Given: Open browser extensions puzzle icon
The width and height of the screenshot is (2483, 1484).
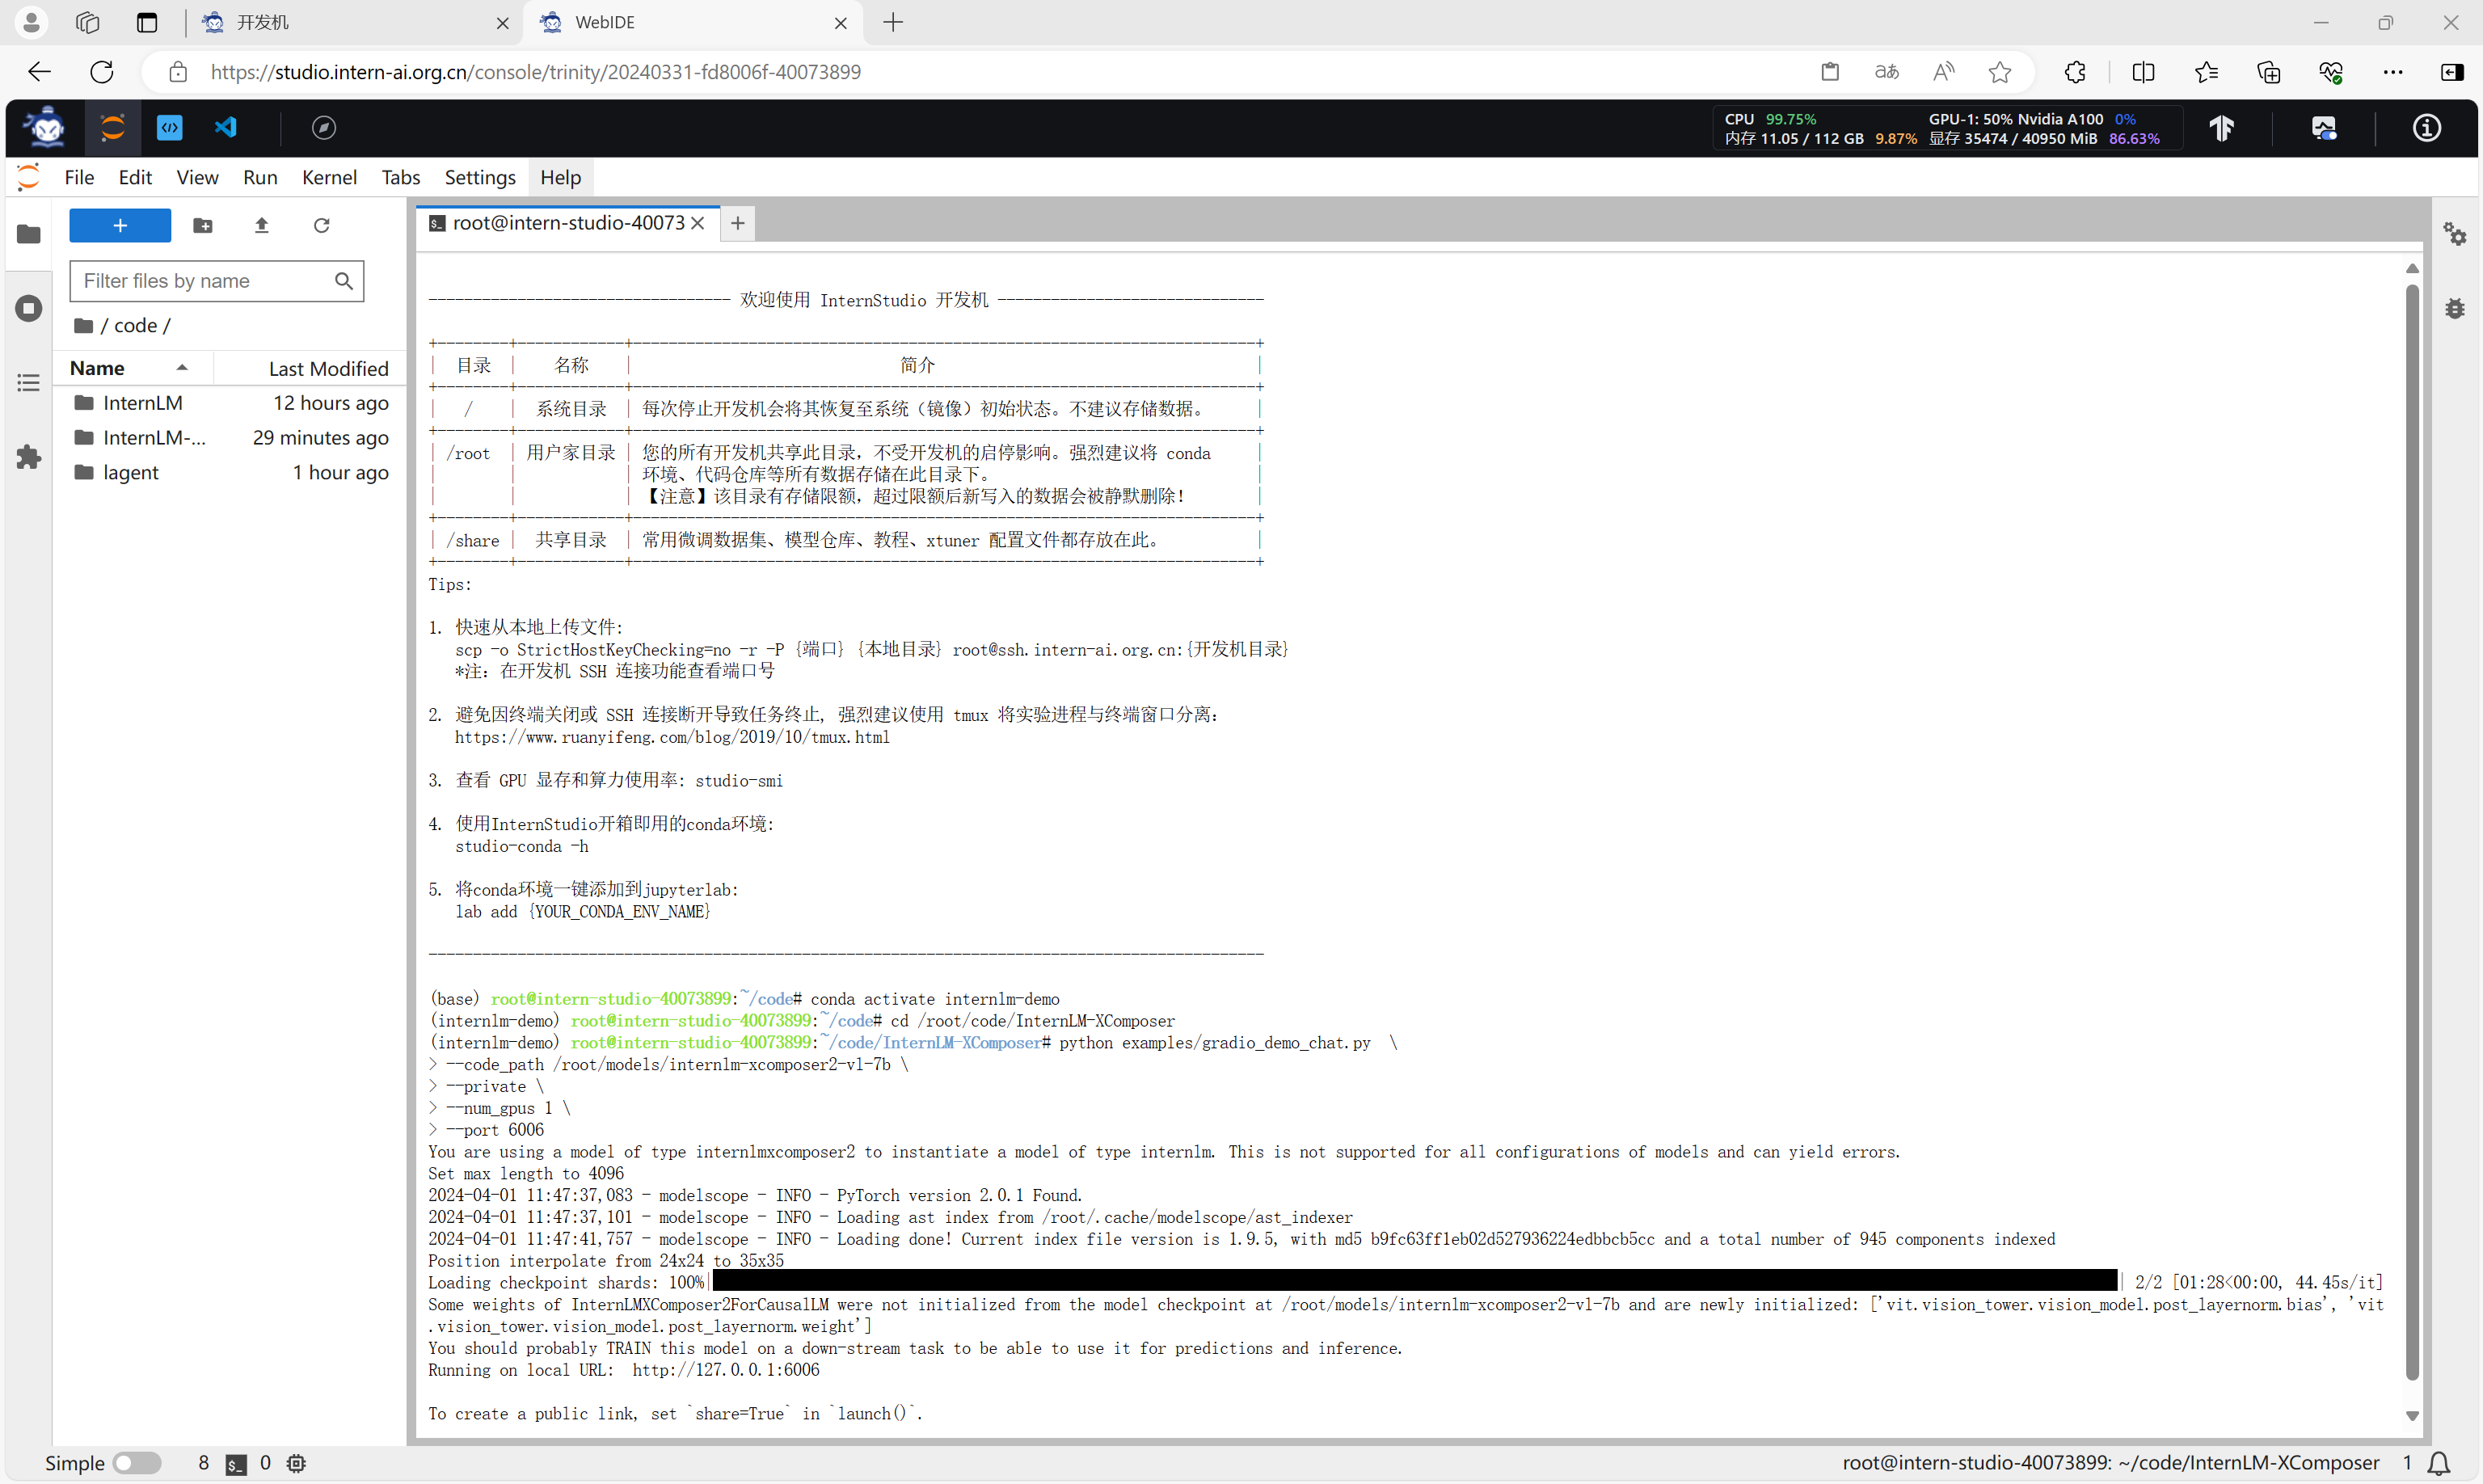Looking at the screenshot, I should tap(2075, 72).
